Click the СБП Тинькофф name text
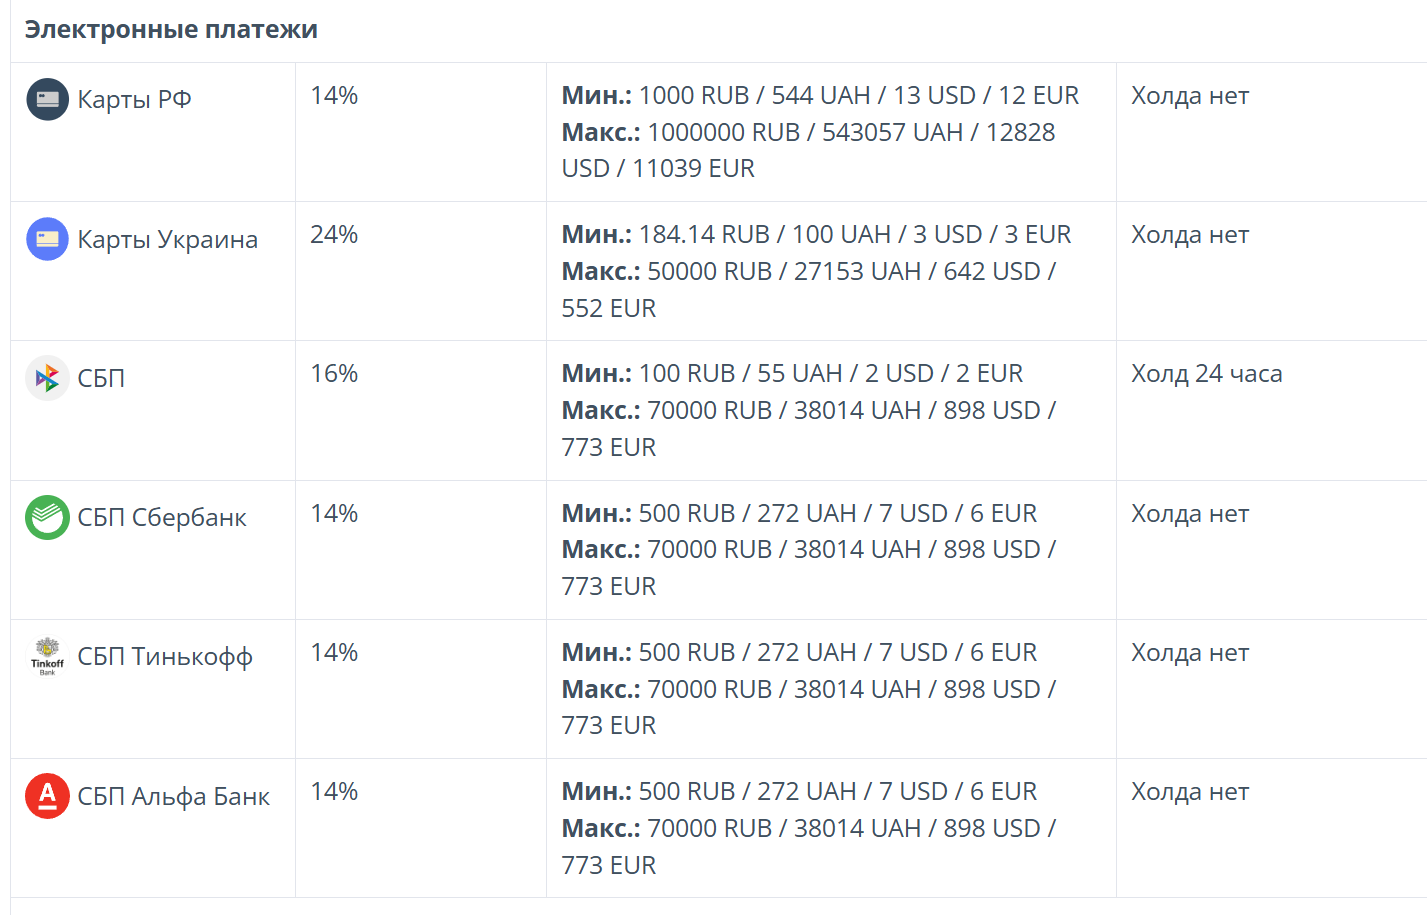 click(164, 656)
